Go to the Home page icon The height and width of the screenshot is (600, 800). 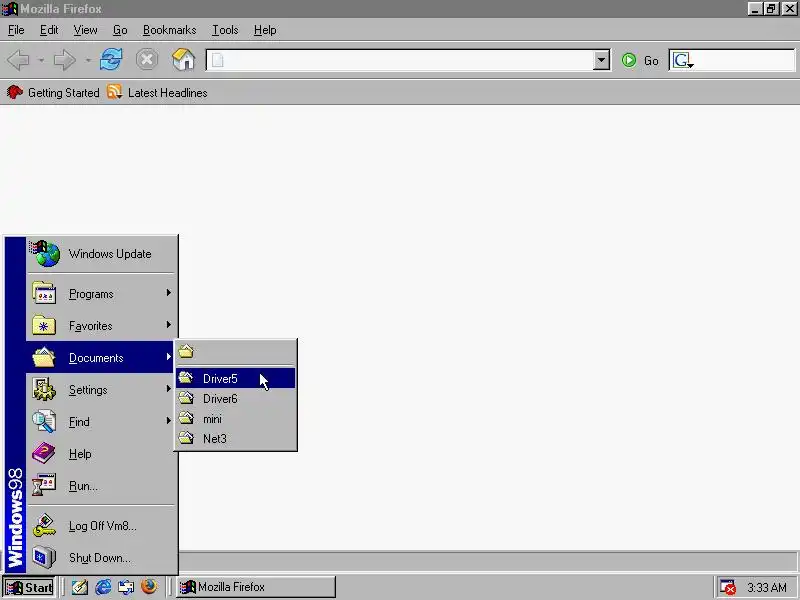point(184,60)
